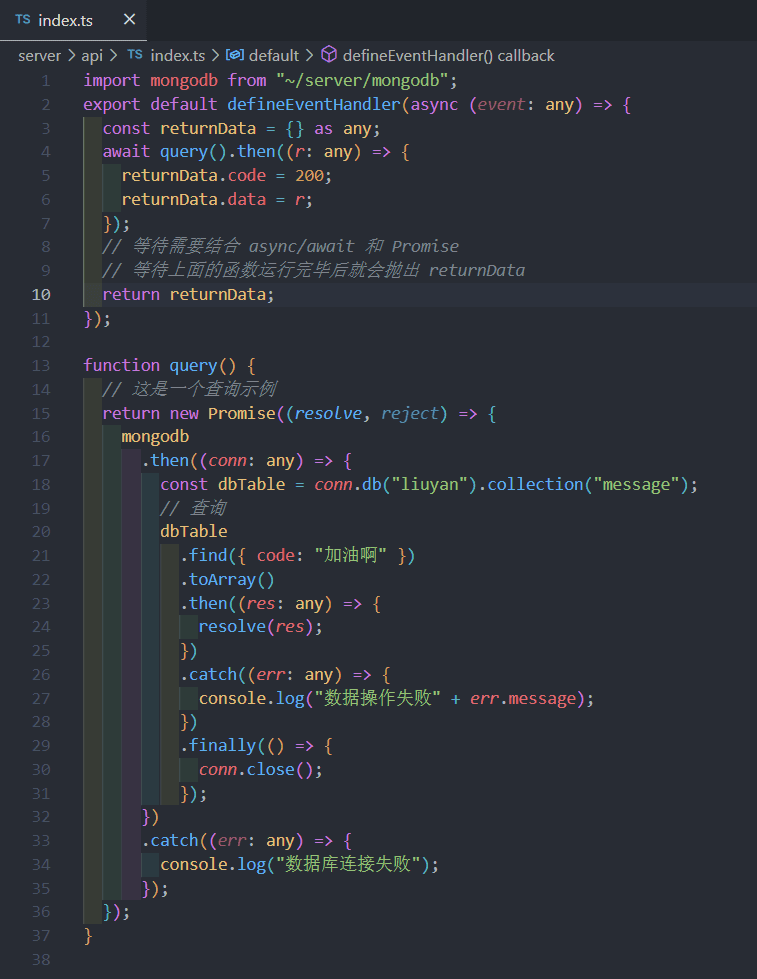757x979 pixels.
Task: Click resolve(res) on line 24
Action: [256, 627]
